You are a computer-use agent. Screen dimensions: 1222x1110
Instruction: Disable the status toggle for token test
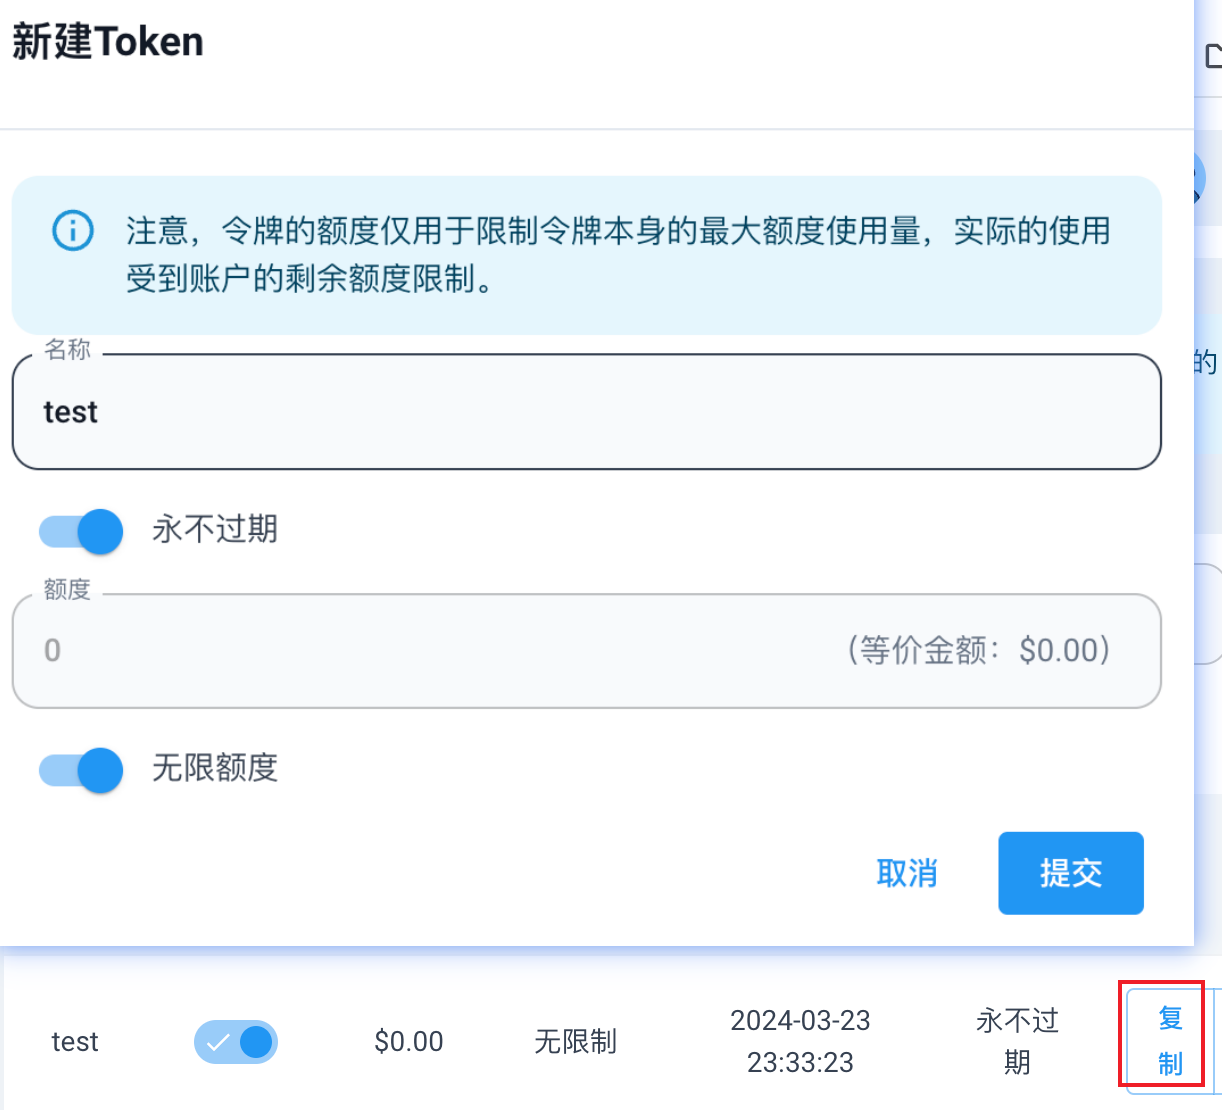click(236, 1042)
